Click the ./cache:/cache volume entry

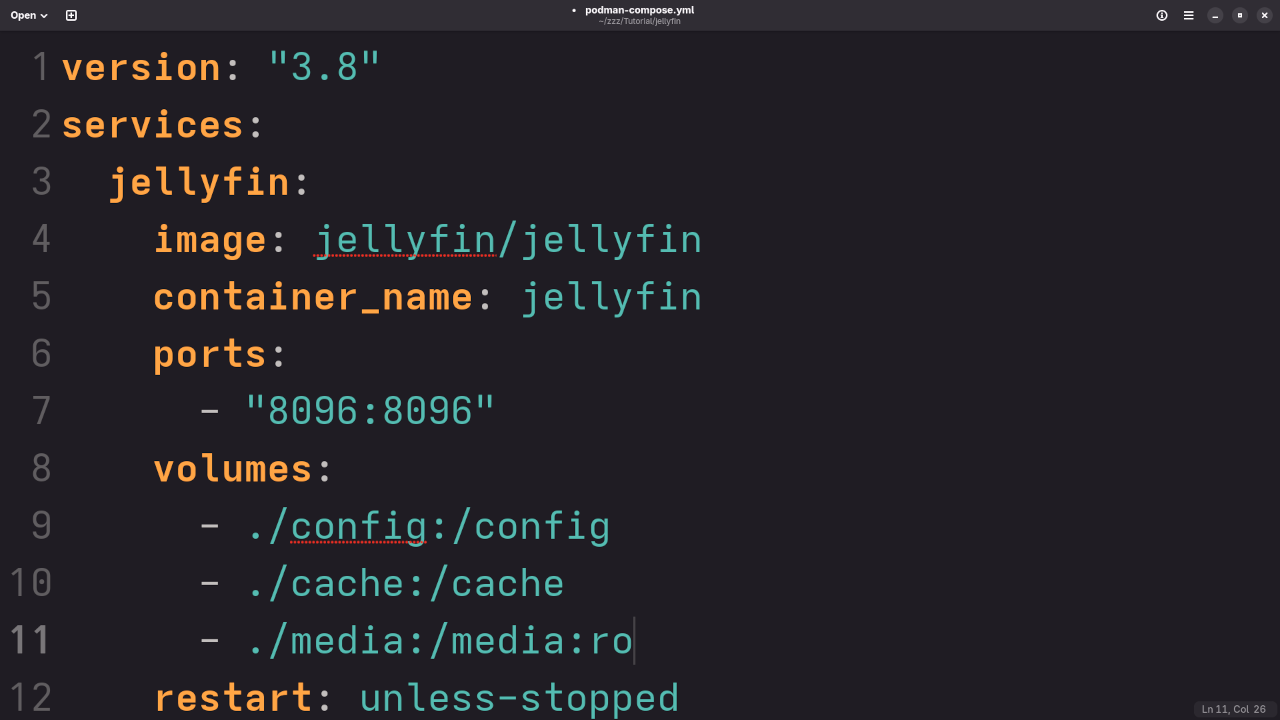coord(405,584)
